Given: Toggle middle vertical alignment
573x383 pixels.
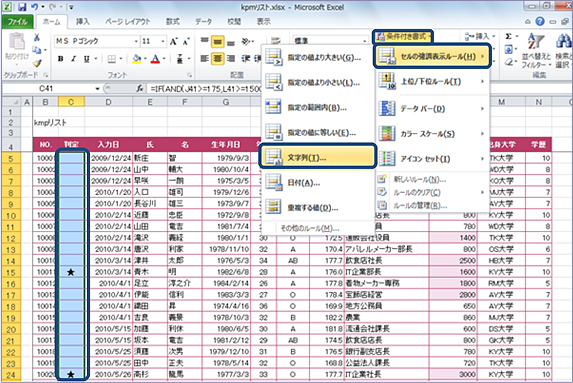Looking at the screenshot, I should pyautogui.click(x=217, y=42).
